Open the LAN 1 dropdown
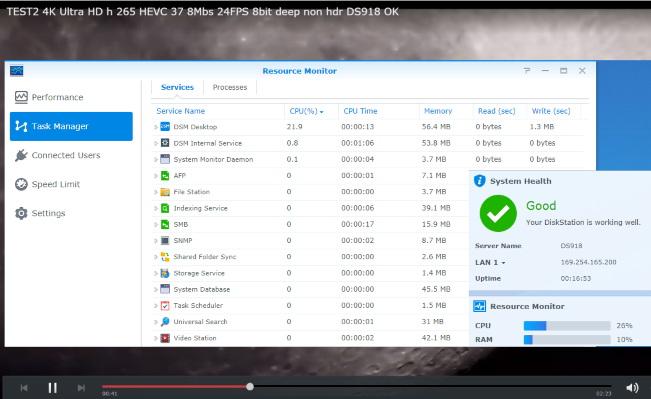This screenshot has width=651, height=399. [x=490, y=262]
